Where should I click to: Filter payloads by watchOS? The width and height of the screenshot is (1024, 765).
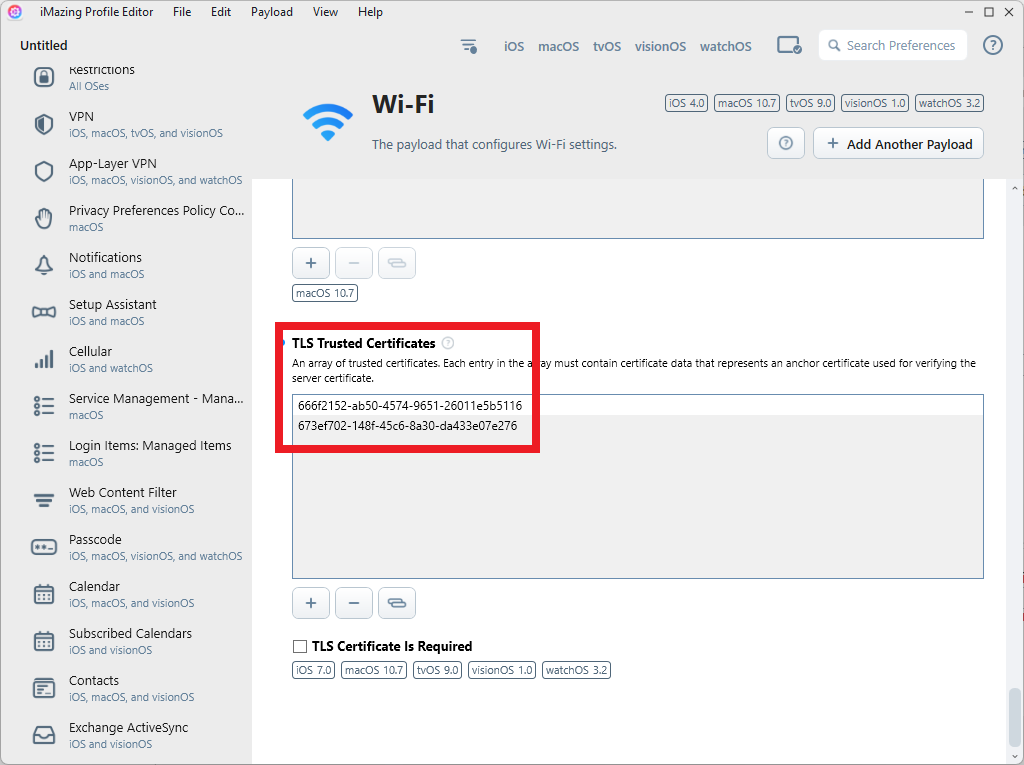(726, 46)
